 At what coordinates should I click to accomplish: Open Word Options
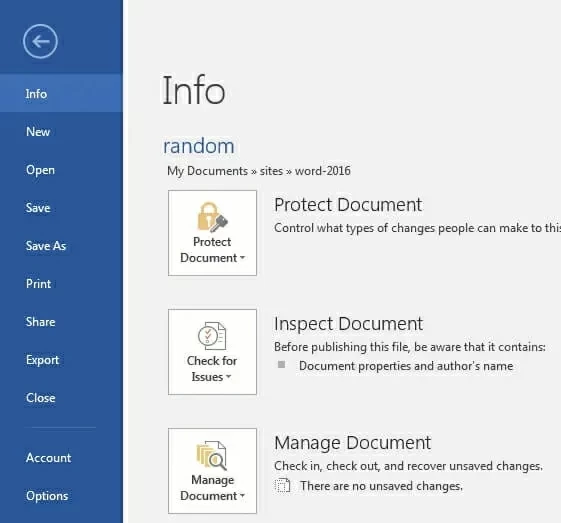click(x=61, y=496)
